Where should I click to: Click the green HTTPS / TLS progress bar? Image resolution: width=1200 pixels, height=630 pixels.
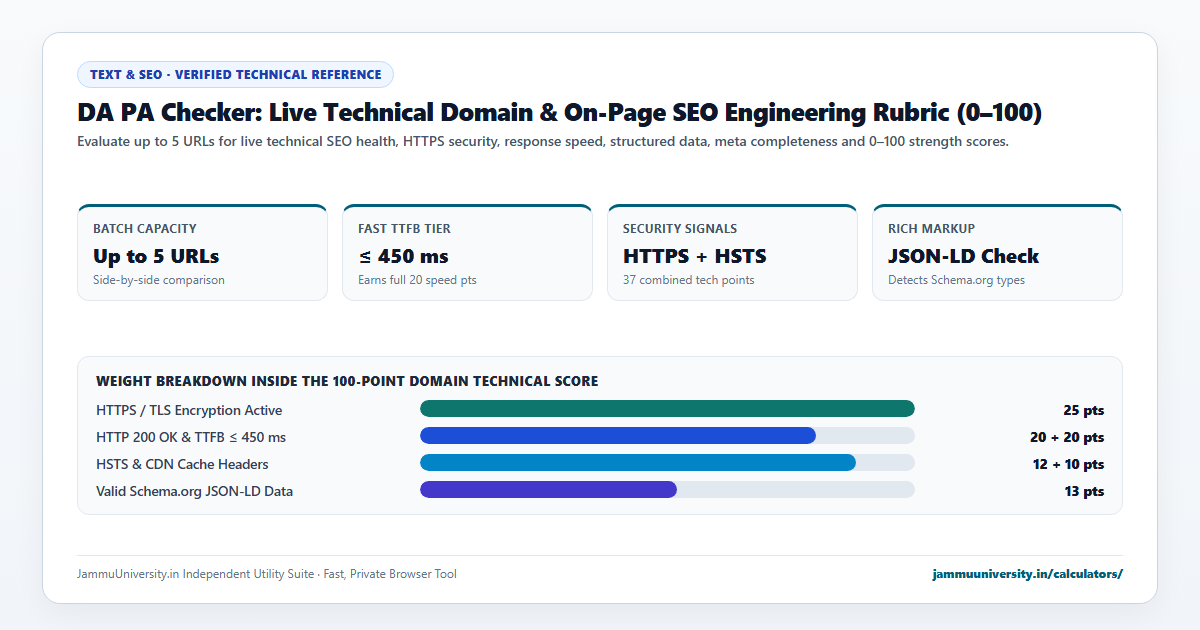click(667, 408)
